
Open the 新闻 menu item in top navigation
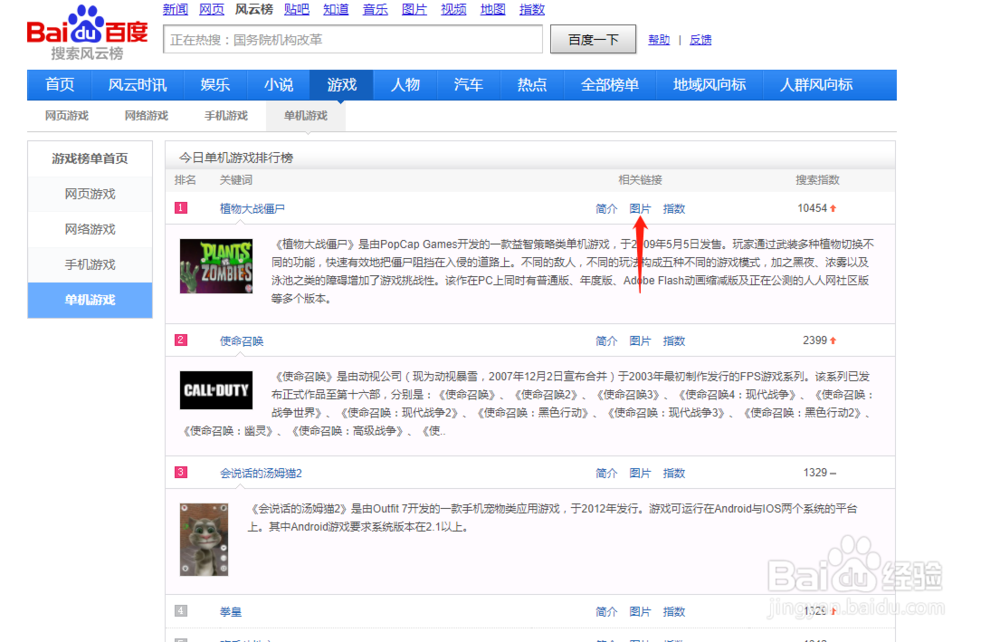(x=175, y=9)
